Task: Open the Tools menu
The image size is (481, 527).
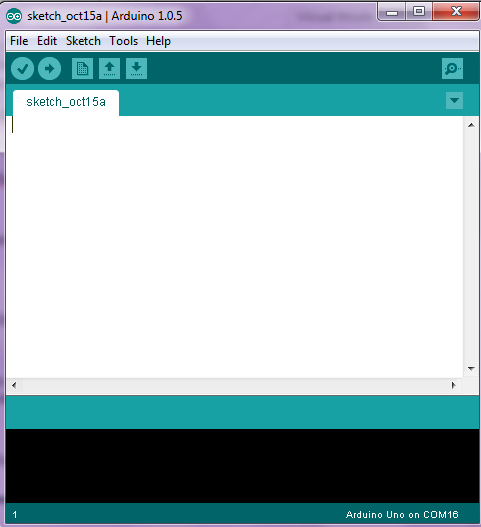Action: click(x=123, y=41)
